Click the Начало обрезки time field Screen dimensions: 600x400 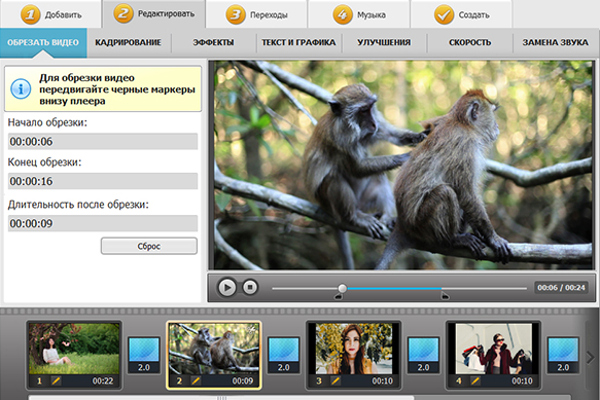tap(102, 141)
